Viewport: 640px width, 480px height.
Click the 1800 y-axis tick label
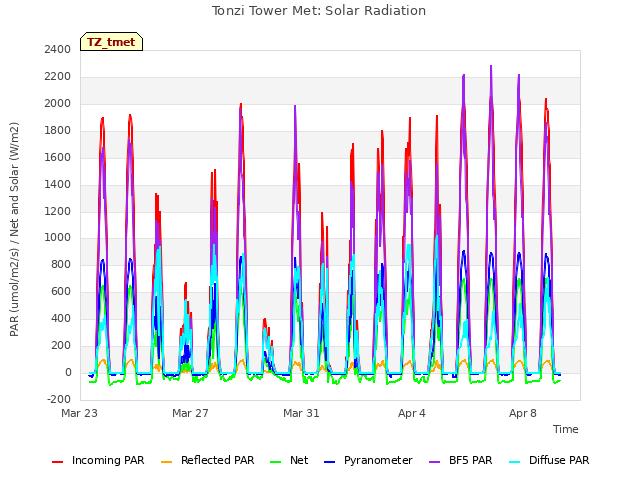tap(58, 130)
